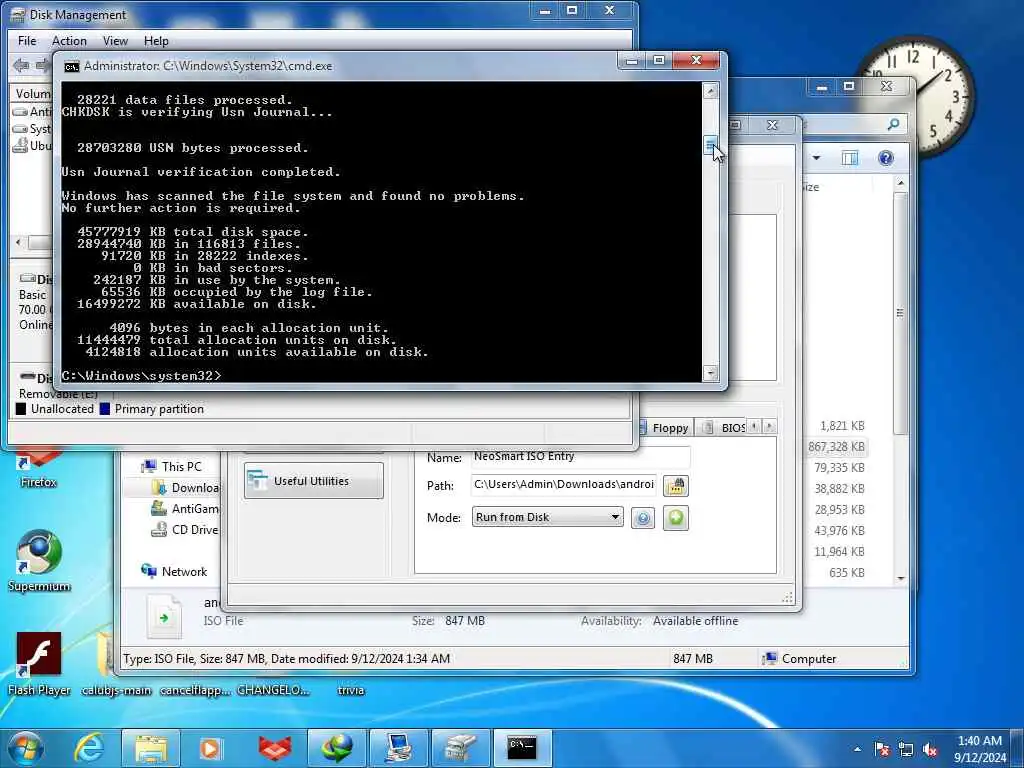Open View menu in Disk Management
1024x768 pixels.
tap(115, 40)
